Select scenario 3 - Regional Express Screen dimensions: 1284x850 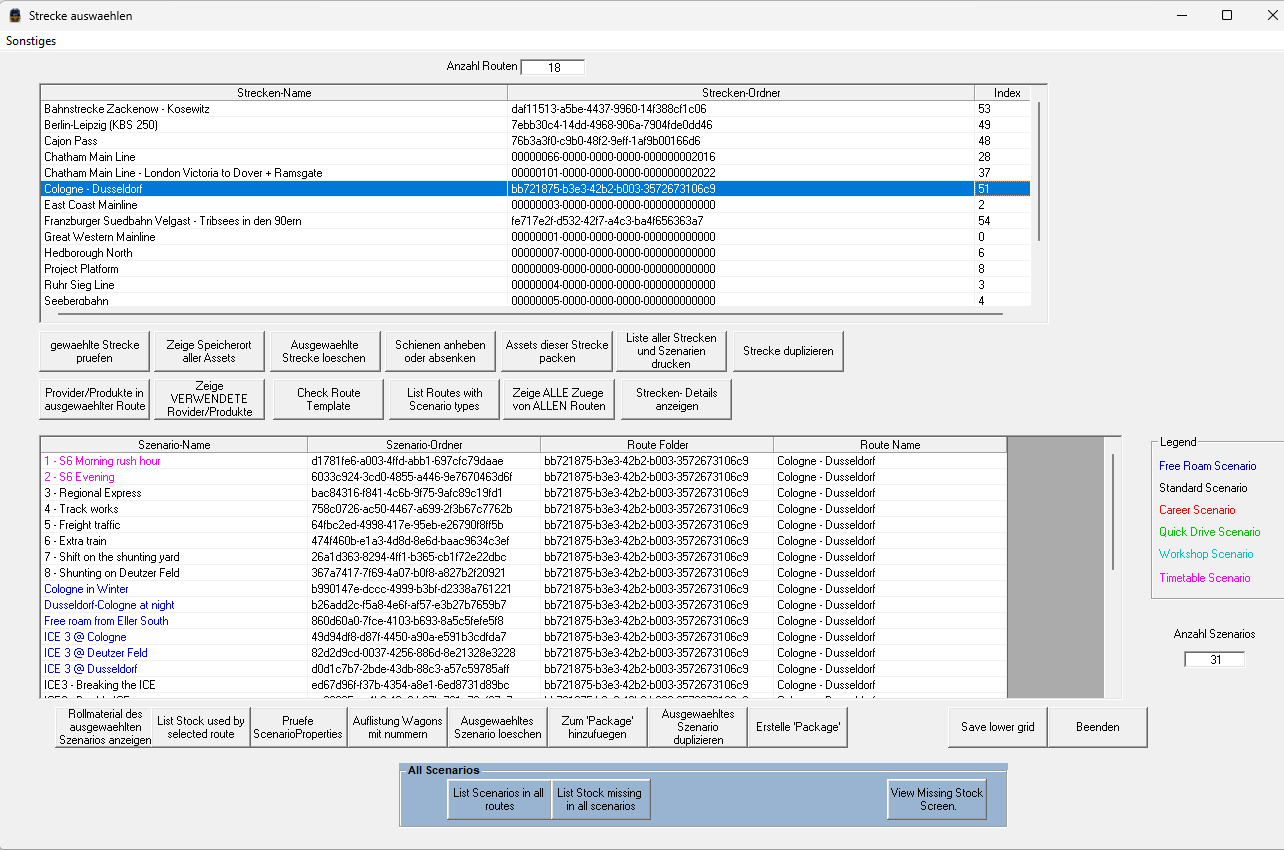click(524, 493)
